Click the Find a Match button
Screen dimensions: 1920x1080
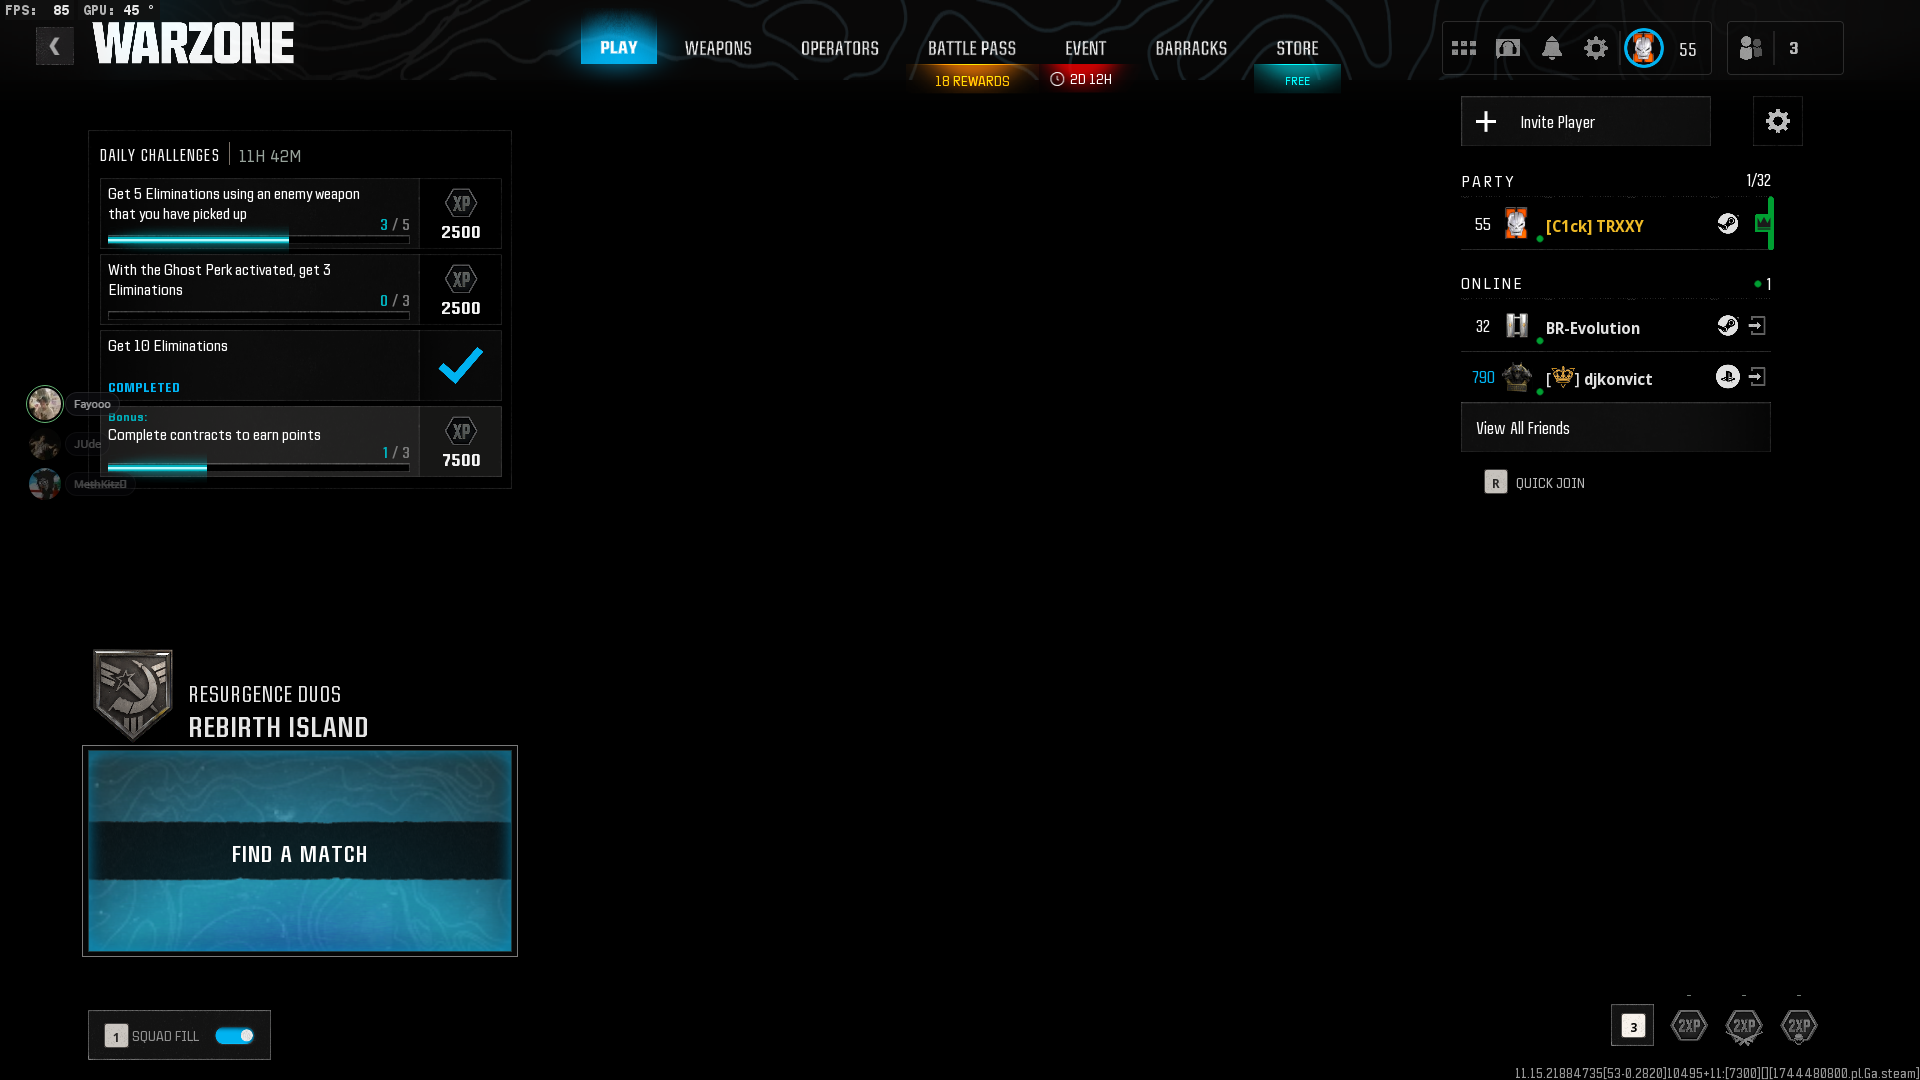point(300,851)
